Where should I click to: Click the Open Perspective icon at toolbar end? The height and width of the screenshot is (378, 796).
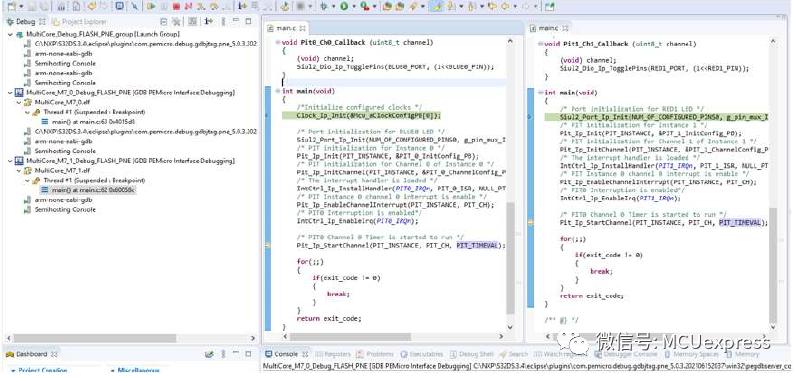549,7
